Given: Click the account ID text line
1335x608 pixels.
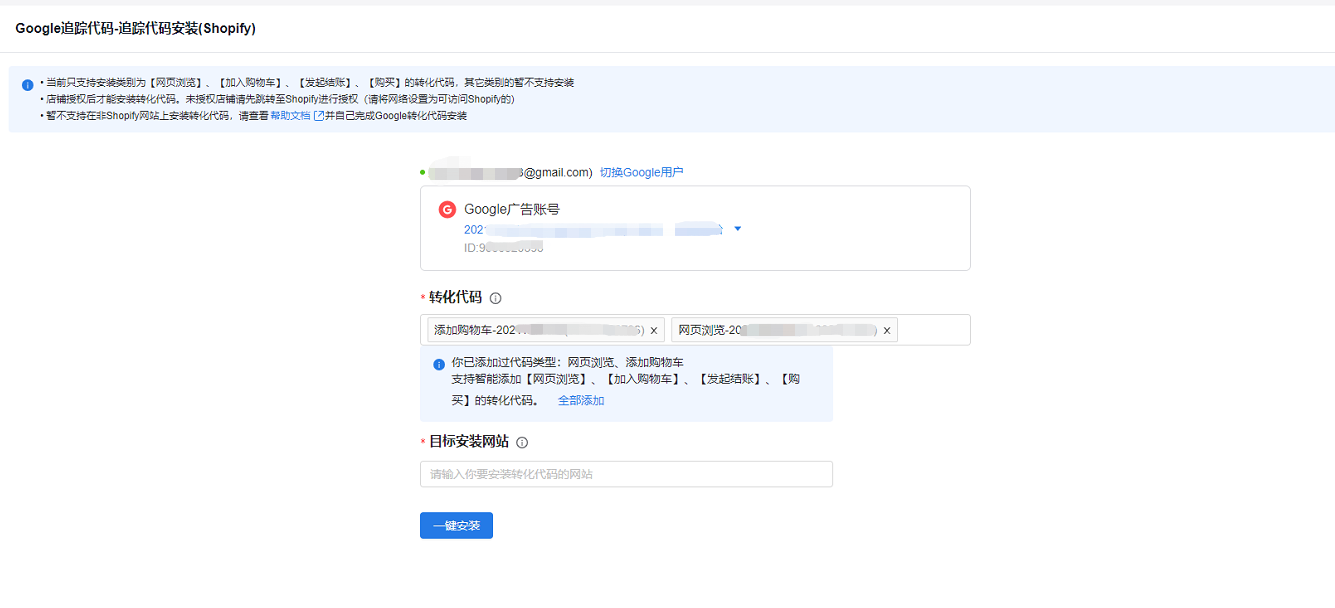Looking at the screenshot, I should [504, 247].
